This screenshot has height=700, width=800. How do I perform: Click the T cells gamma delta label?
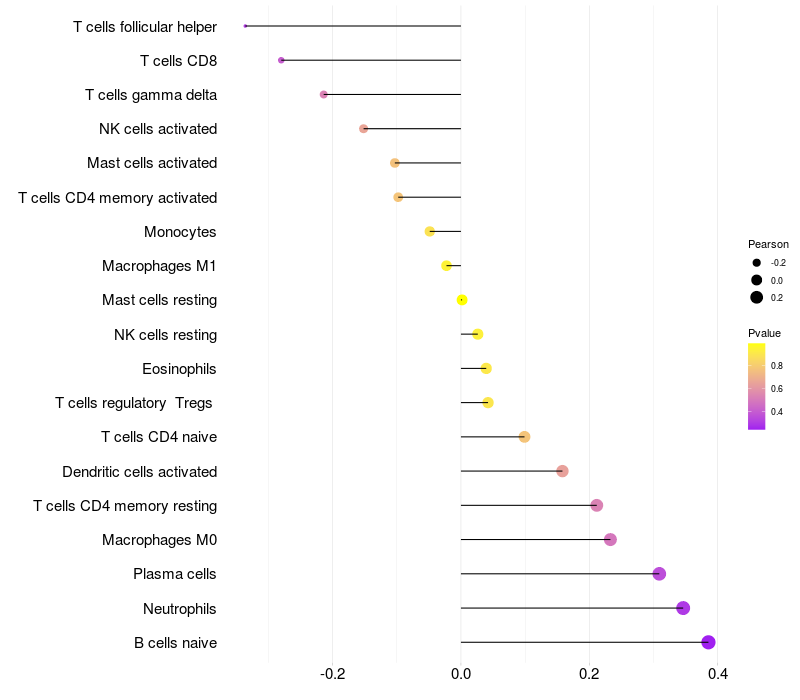(x=151, y=95)
